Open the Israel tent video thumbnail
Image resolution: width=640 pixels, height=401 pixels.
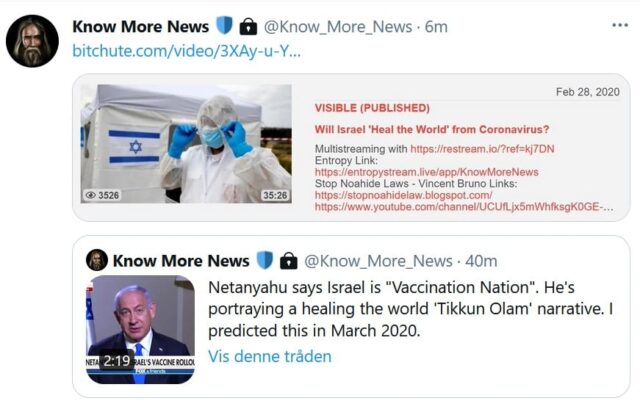186,144
